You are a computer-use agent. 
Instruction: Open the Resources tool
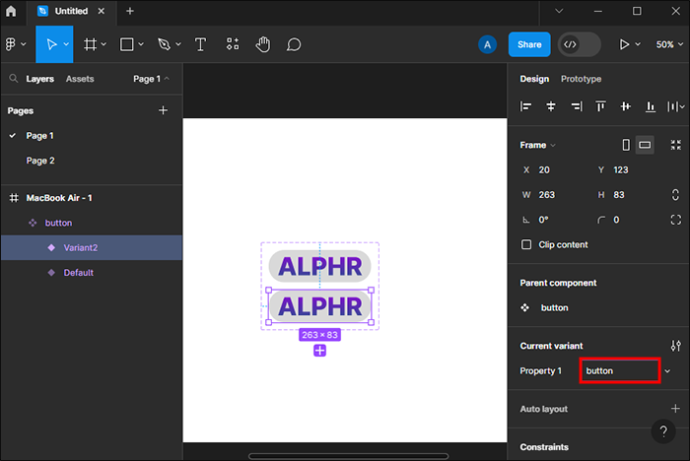(232, 44)
